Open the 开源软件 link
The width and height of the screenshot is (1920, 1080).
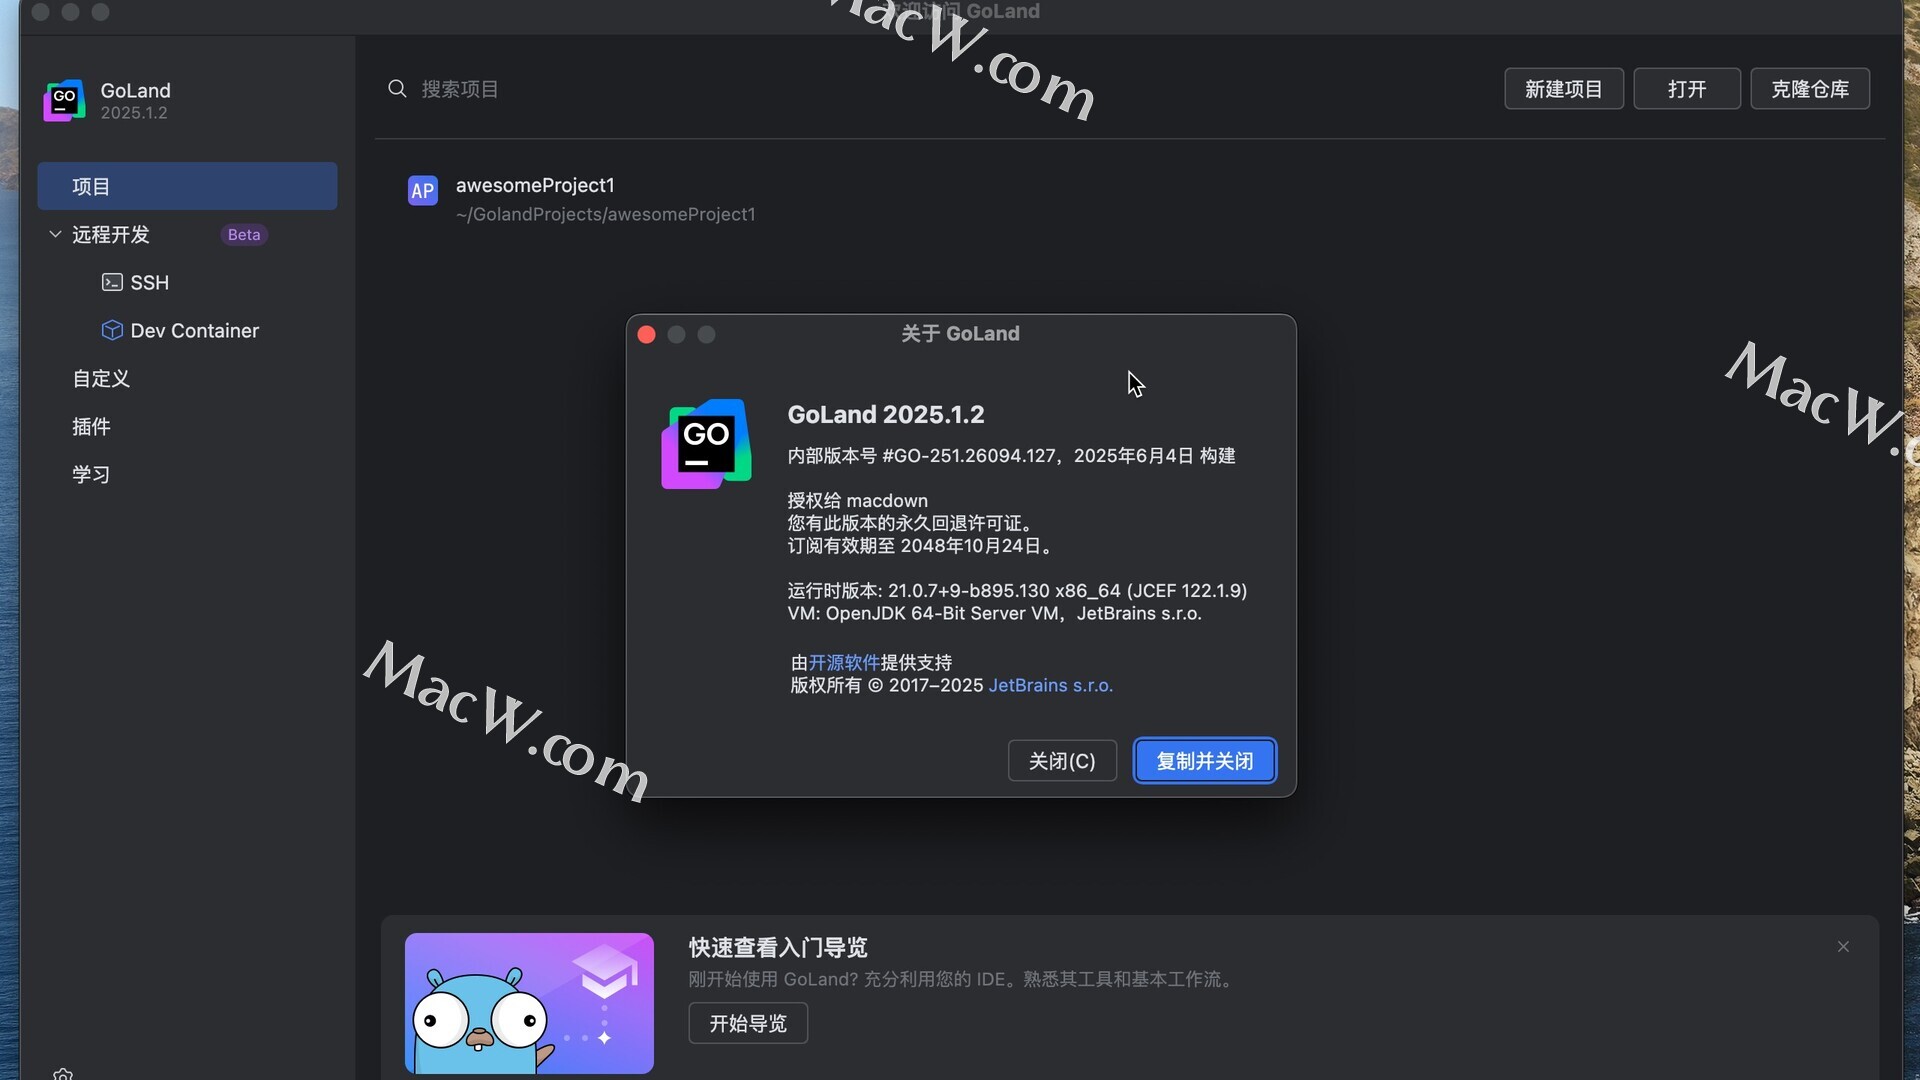[844, 663]
